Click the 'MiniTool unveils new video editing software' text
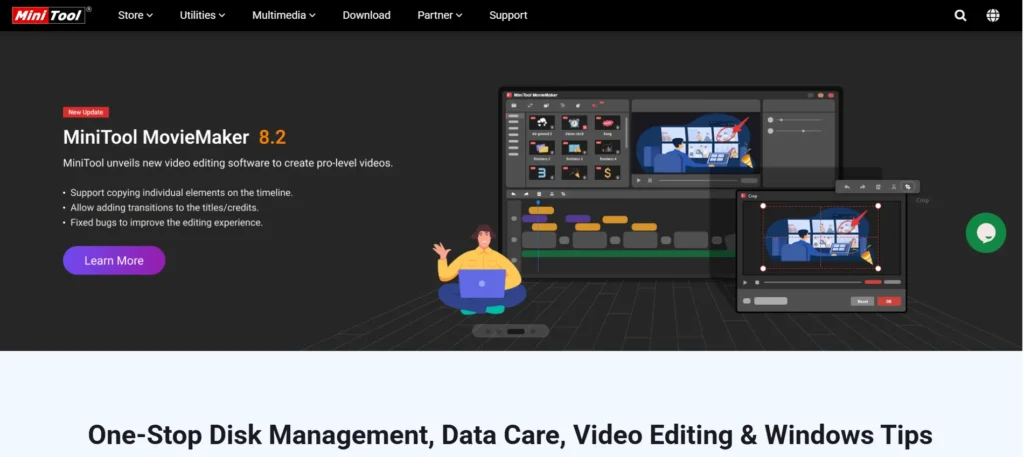 click(x=228, y=163)
